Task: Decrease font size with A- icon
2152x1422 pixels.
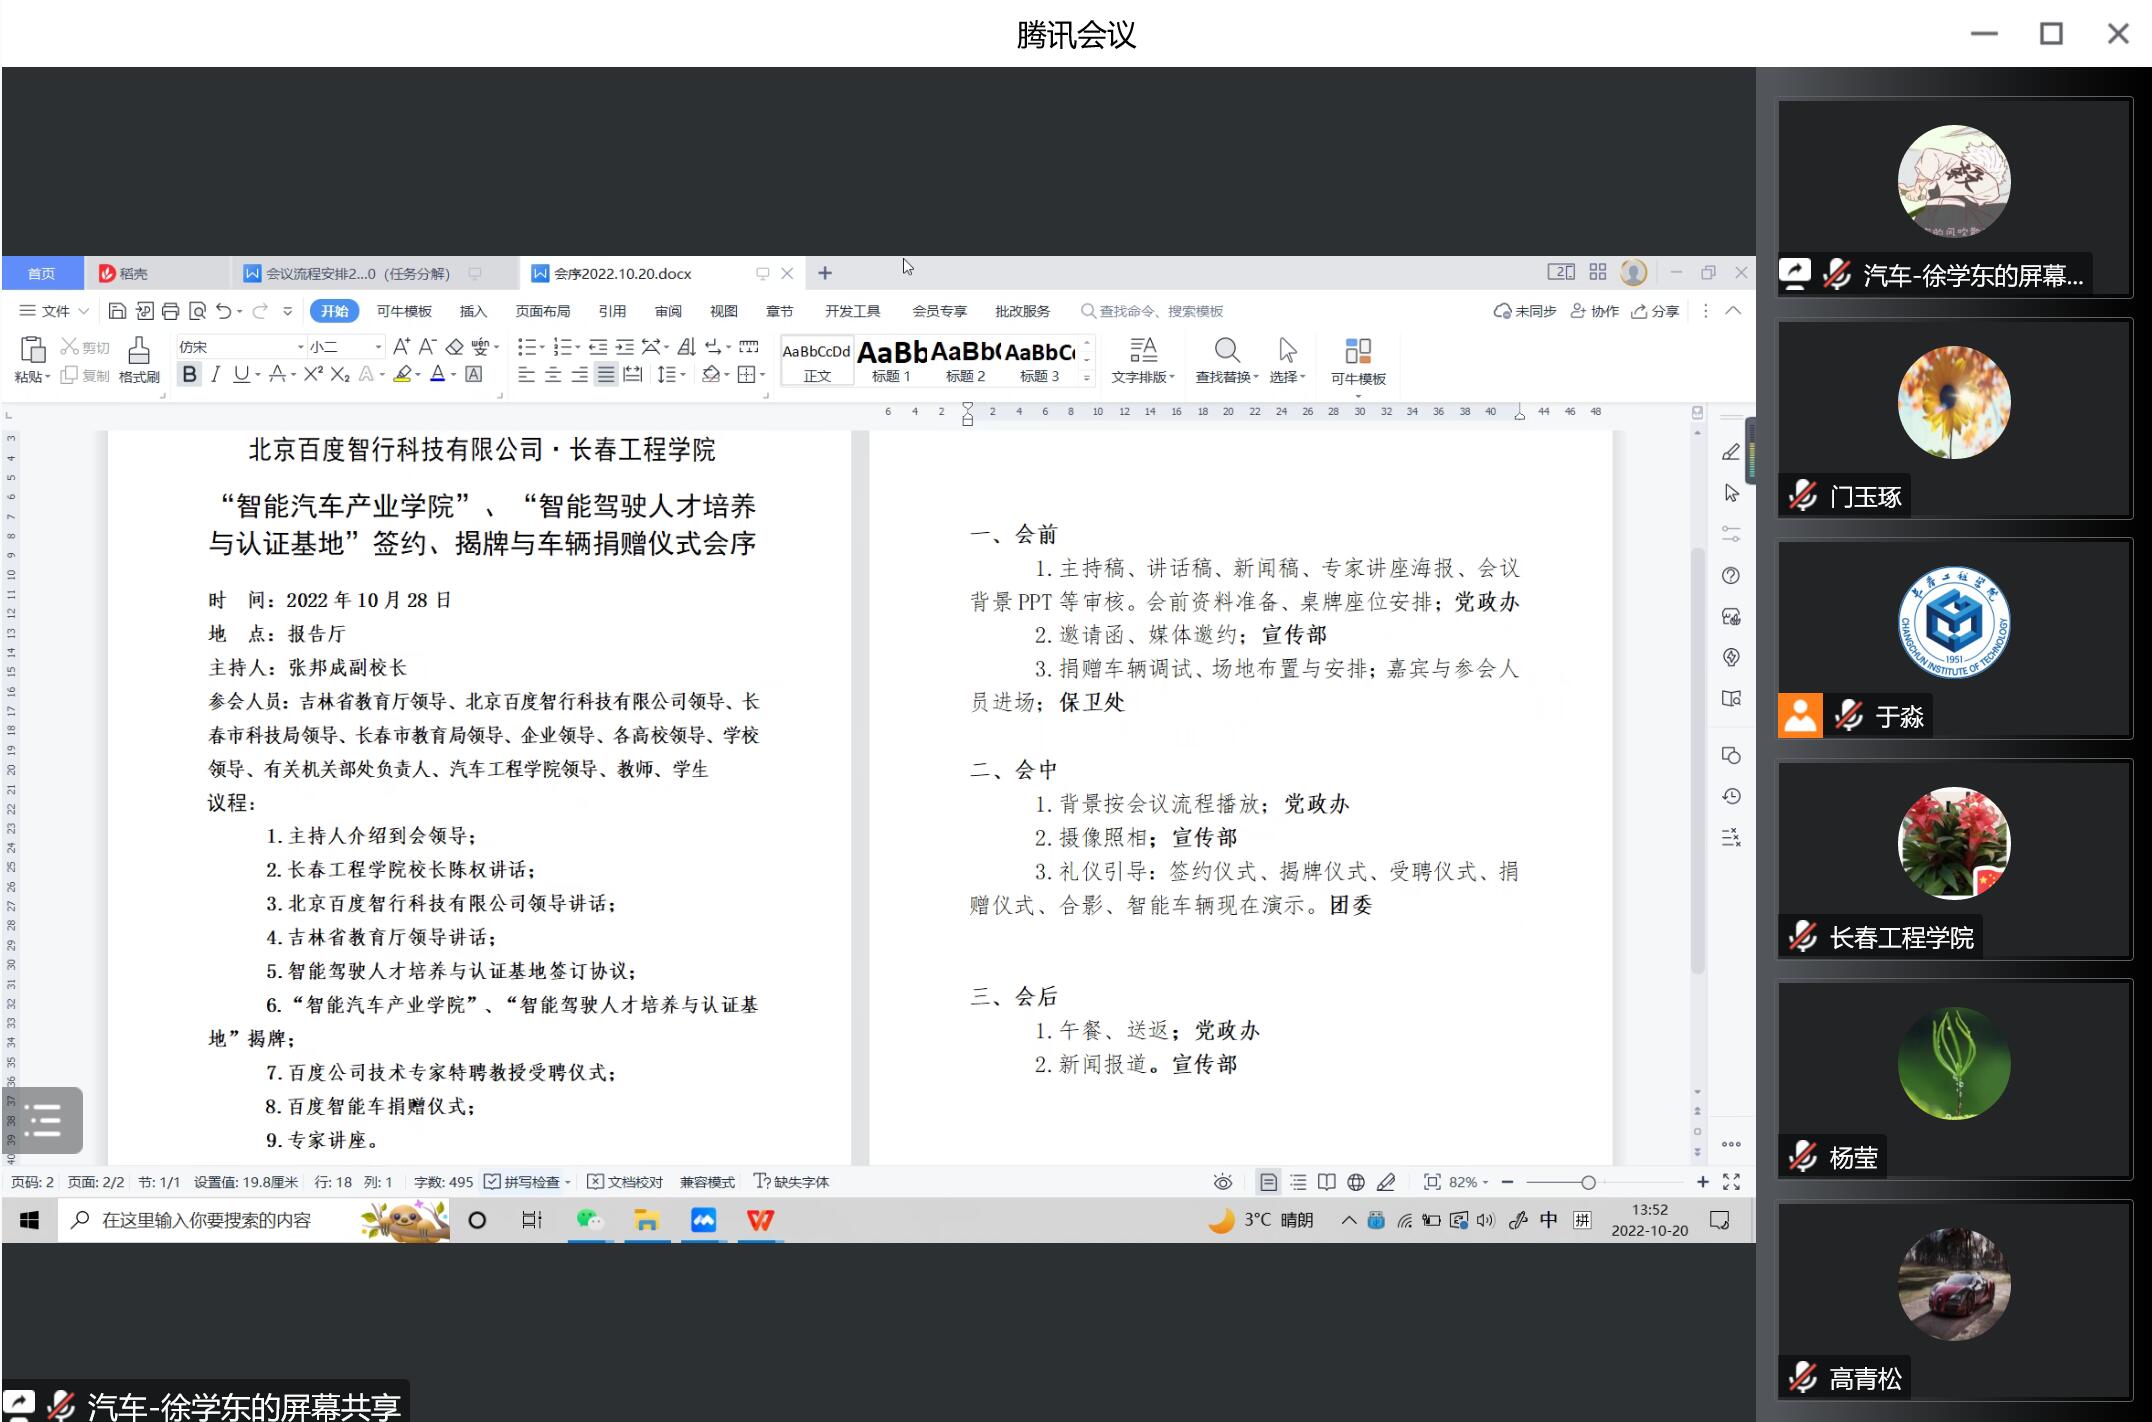Action: coord(427,346)
